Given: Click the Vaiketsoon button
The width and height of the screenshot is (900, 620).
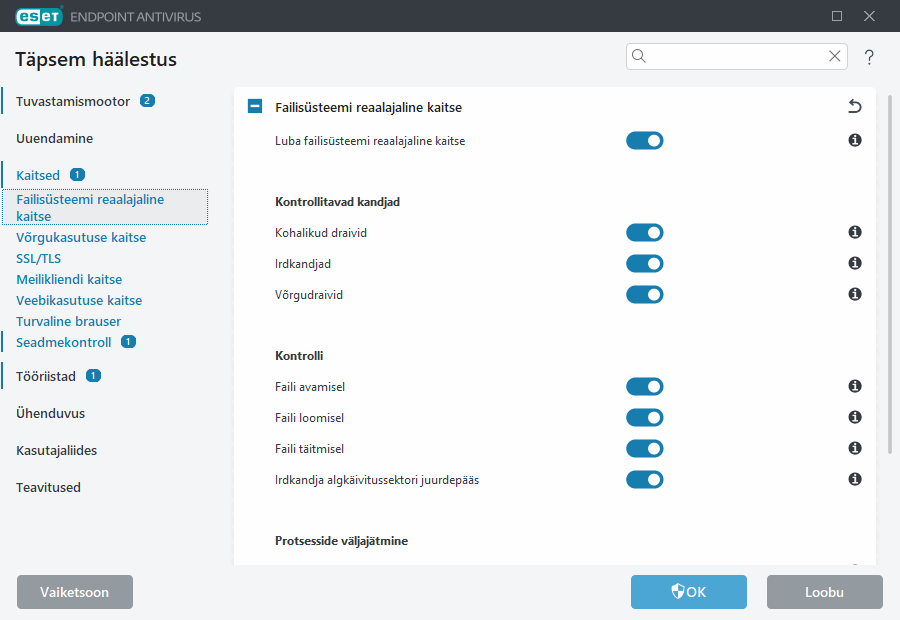Looking at the screenshot, I should pos(75,592).
